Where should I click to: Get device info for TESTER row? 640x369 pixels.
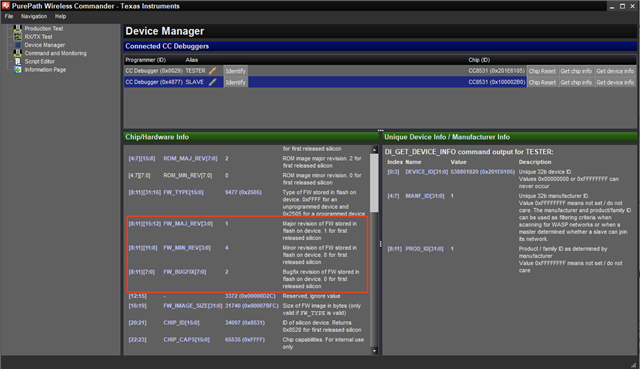coord(615,71)
